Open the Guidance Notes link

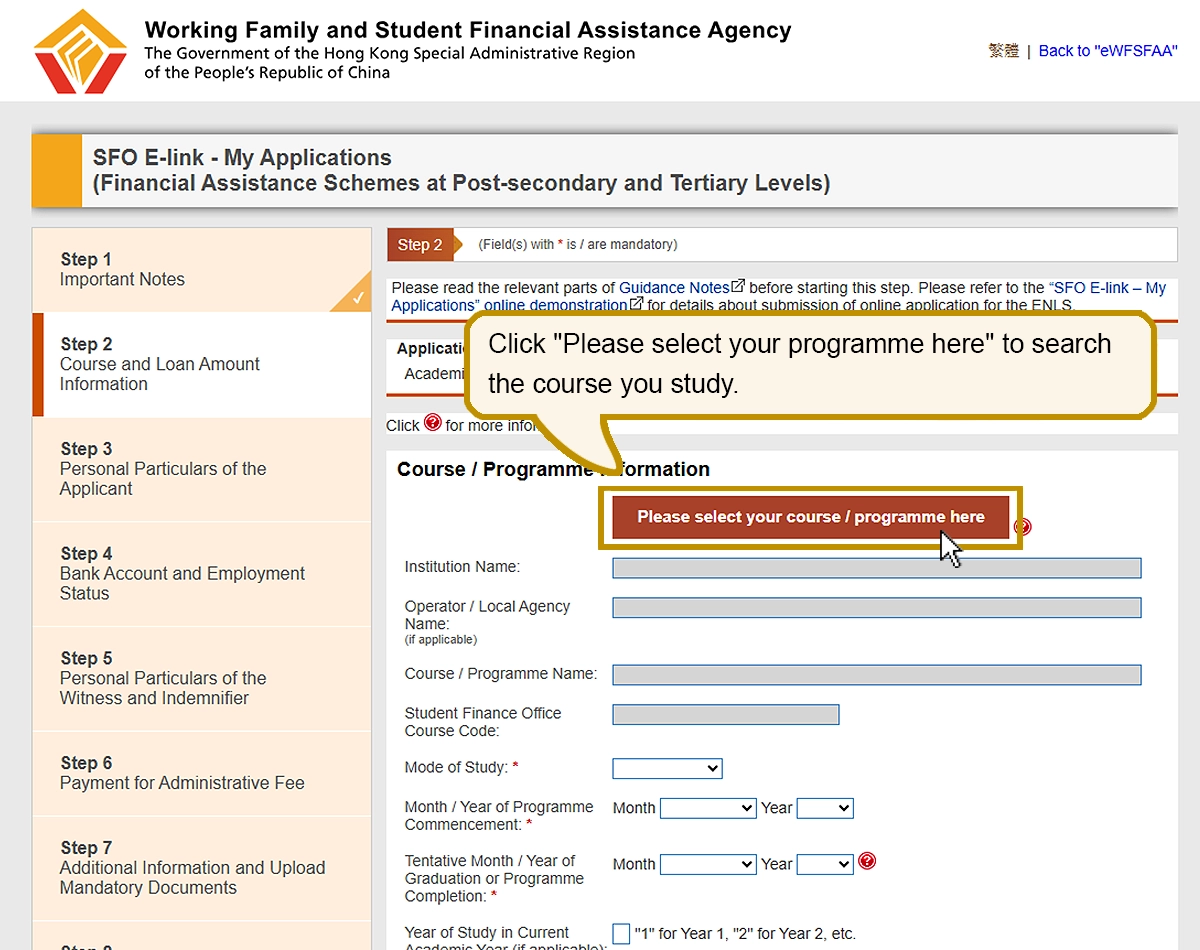coord(674,288)
